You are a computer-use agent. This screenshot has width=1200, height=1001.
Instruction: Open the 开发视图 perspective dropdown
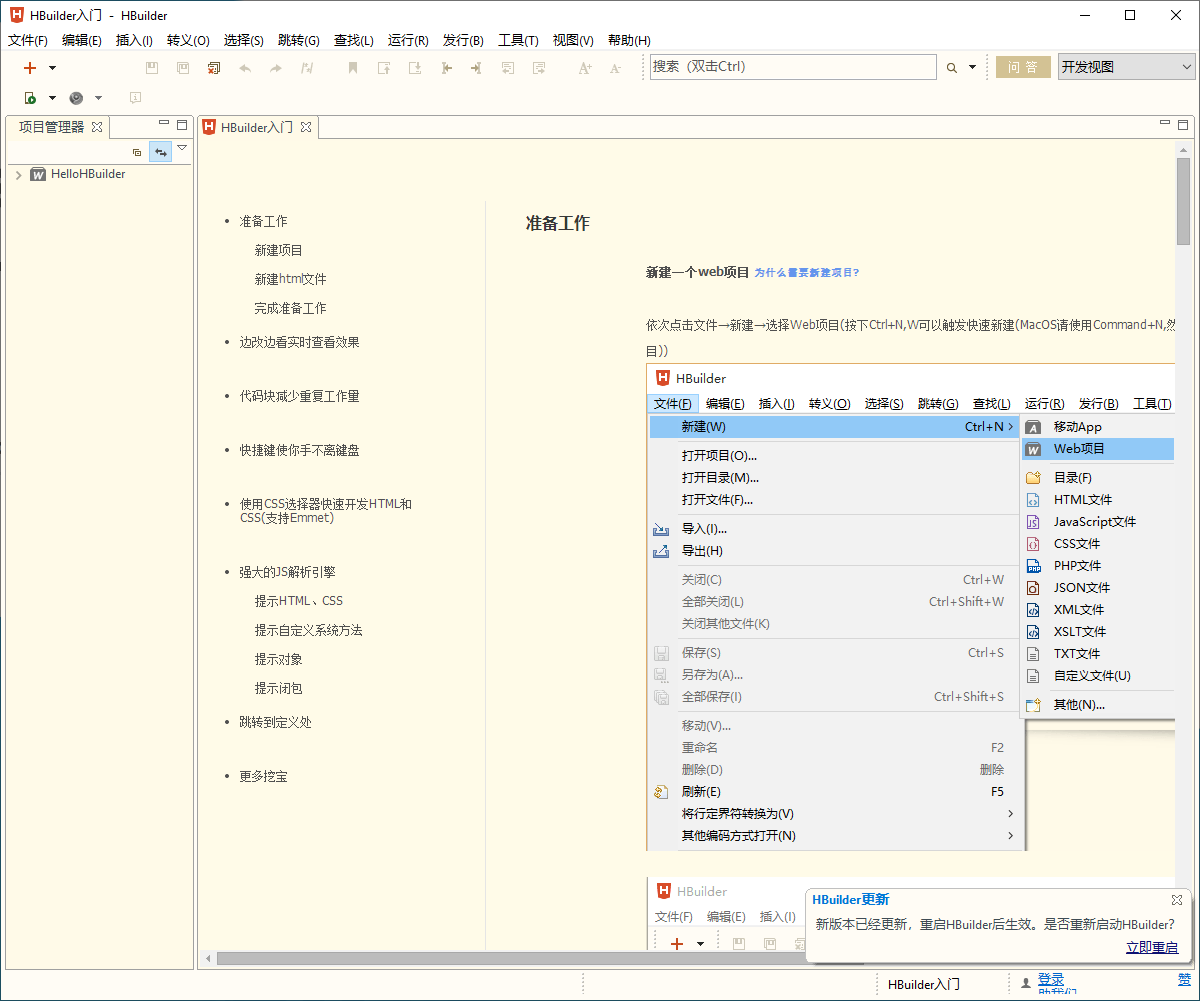point(1126,67)
